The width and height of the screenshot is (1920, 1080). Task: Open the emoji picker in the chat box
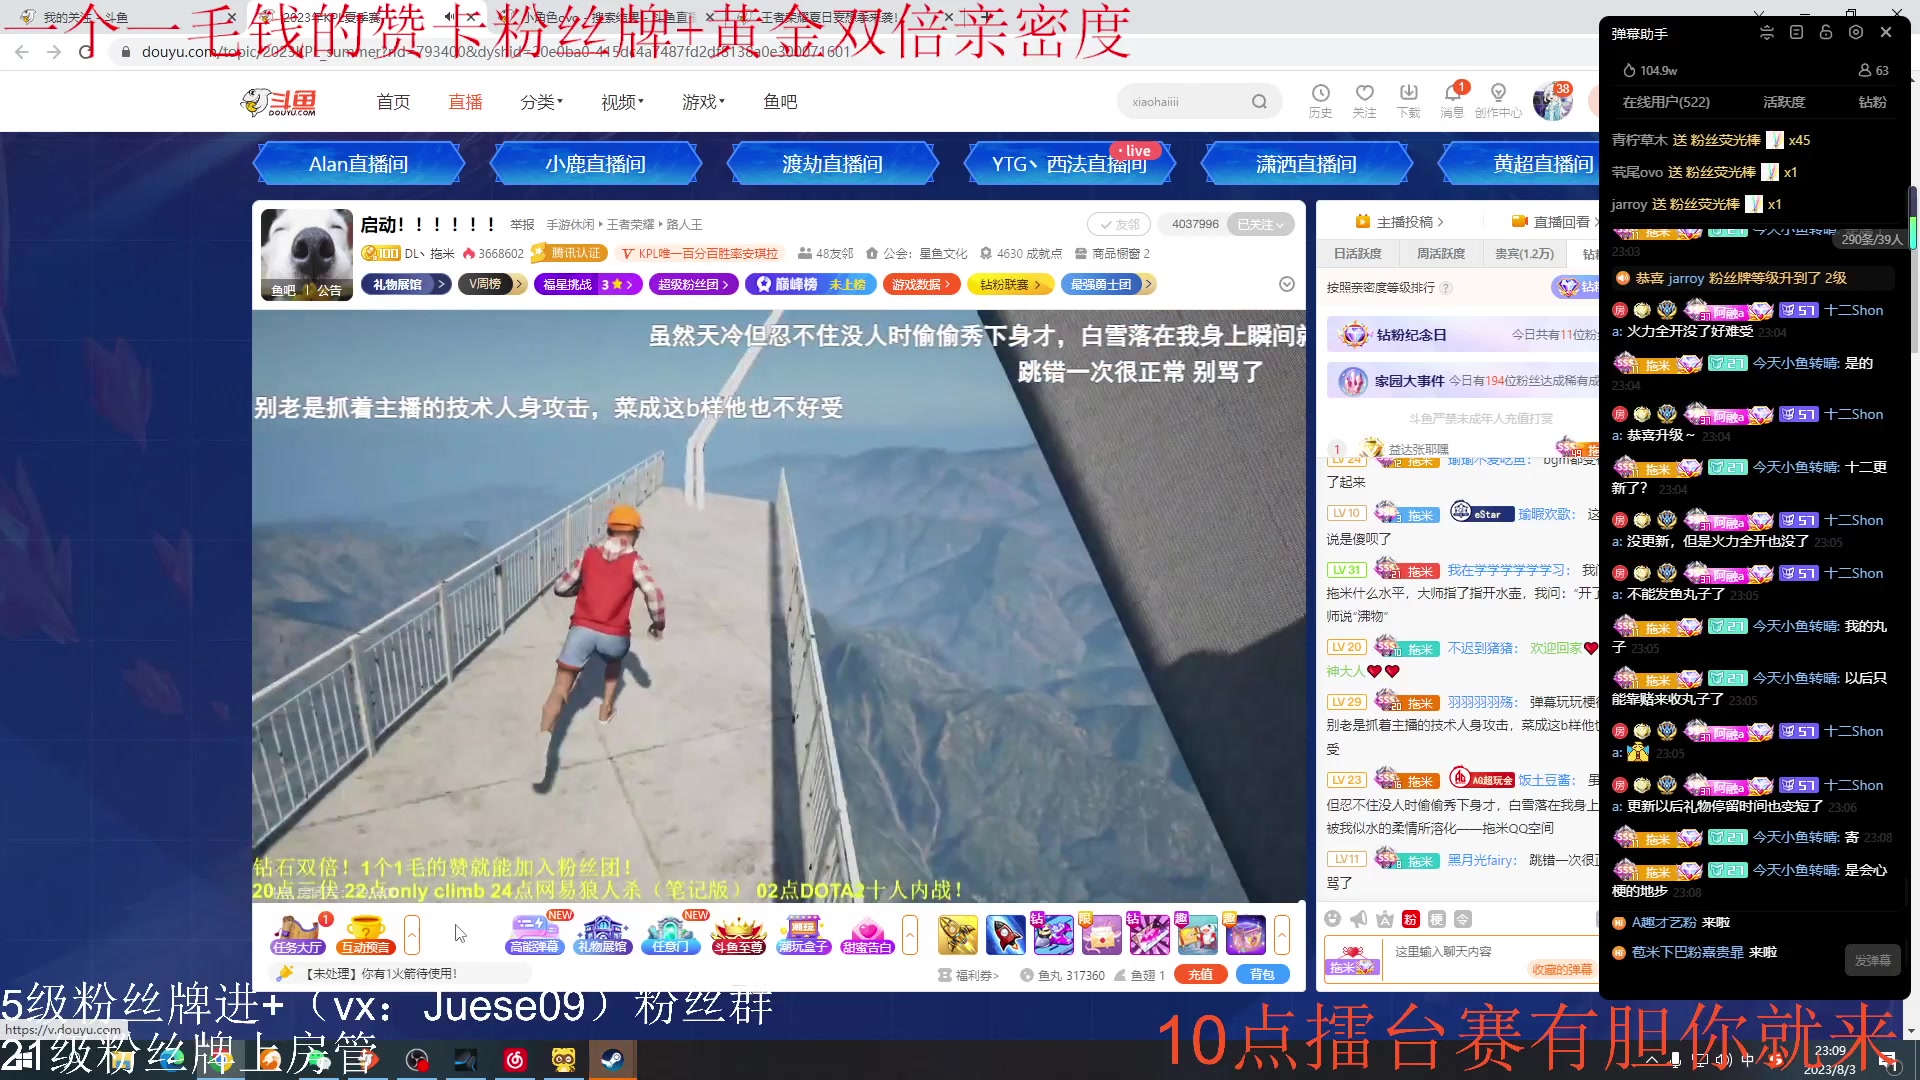click(x=1332, y=919)
